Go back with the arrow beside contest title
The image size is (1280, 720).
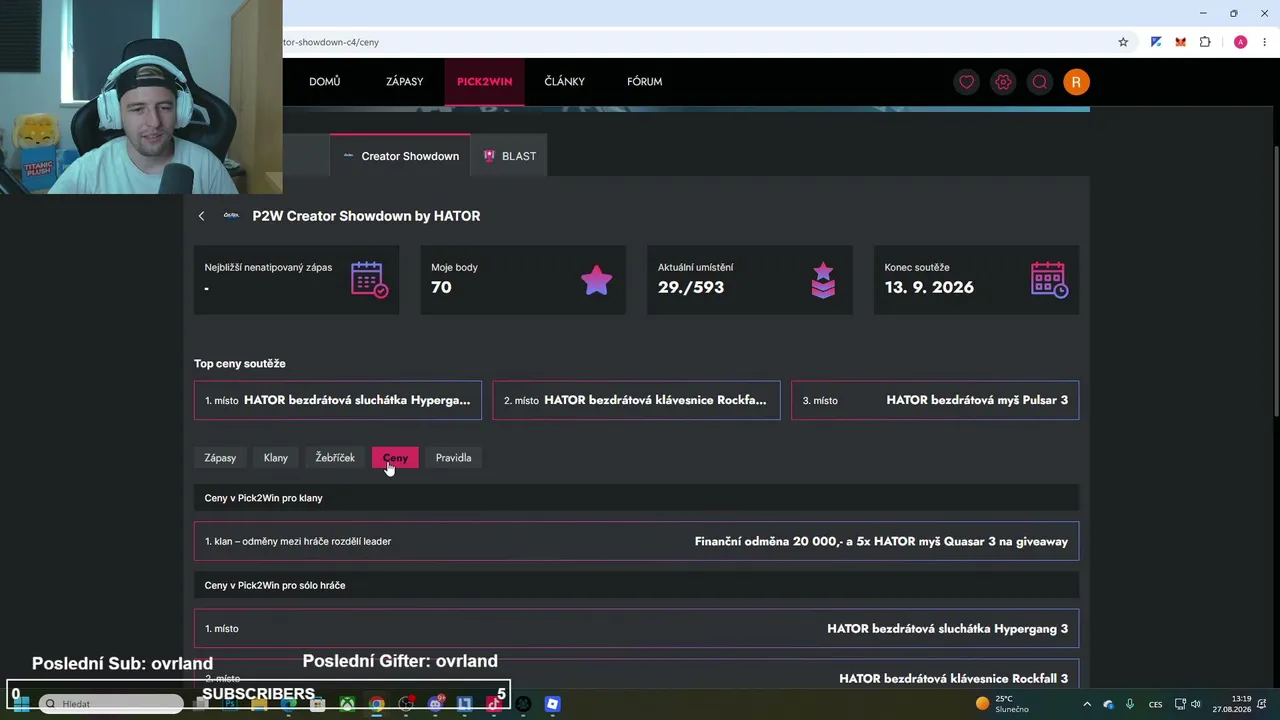click(x=201, y=216)
